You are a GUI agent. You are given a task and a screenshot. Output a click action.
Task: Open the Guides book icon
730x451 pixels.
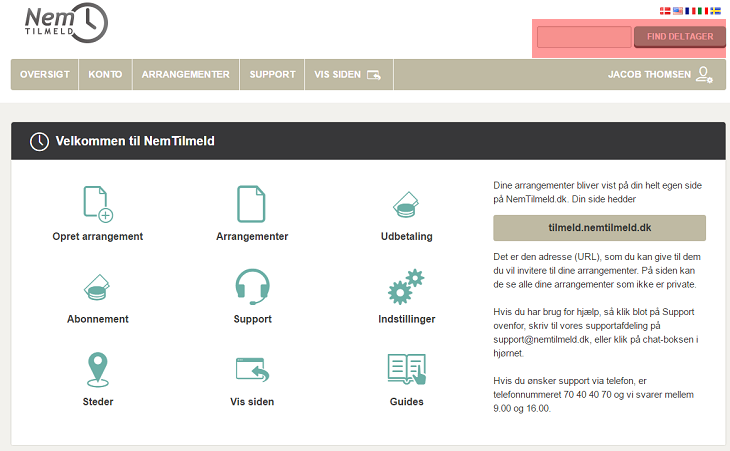407,369
